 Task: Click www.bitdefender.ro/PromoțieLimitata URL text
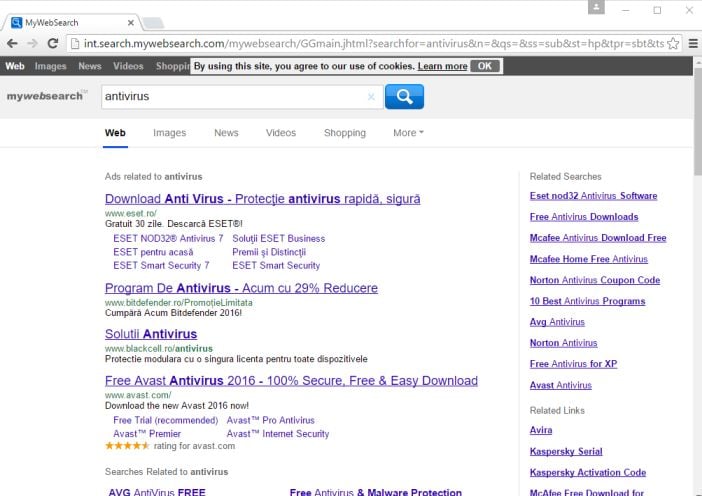(x=179, y=303)
